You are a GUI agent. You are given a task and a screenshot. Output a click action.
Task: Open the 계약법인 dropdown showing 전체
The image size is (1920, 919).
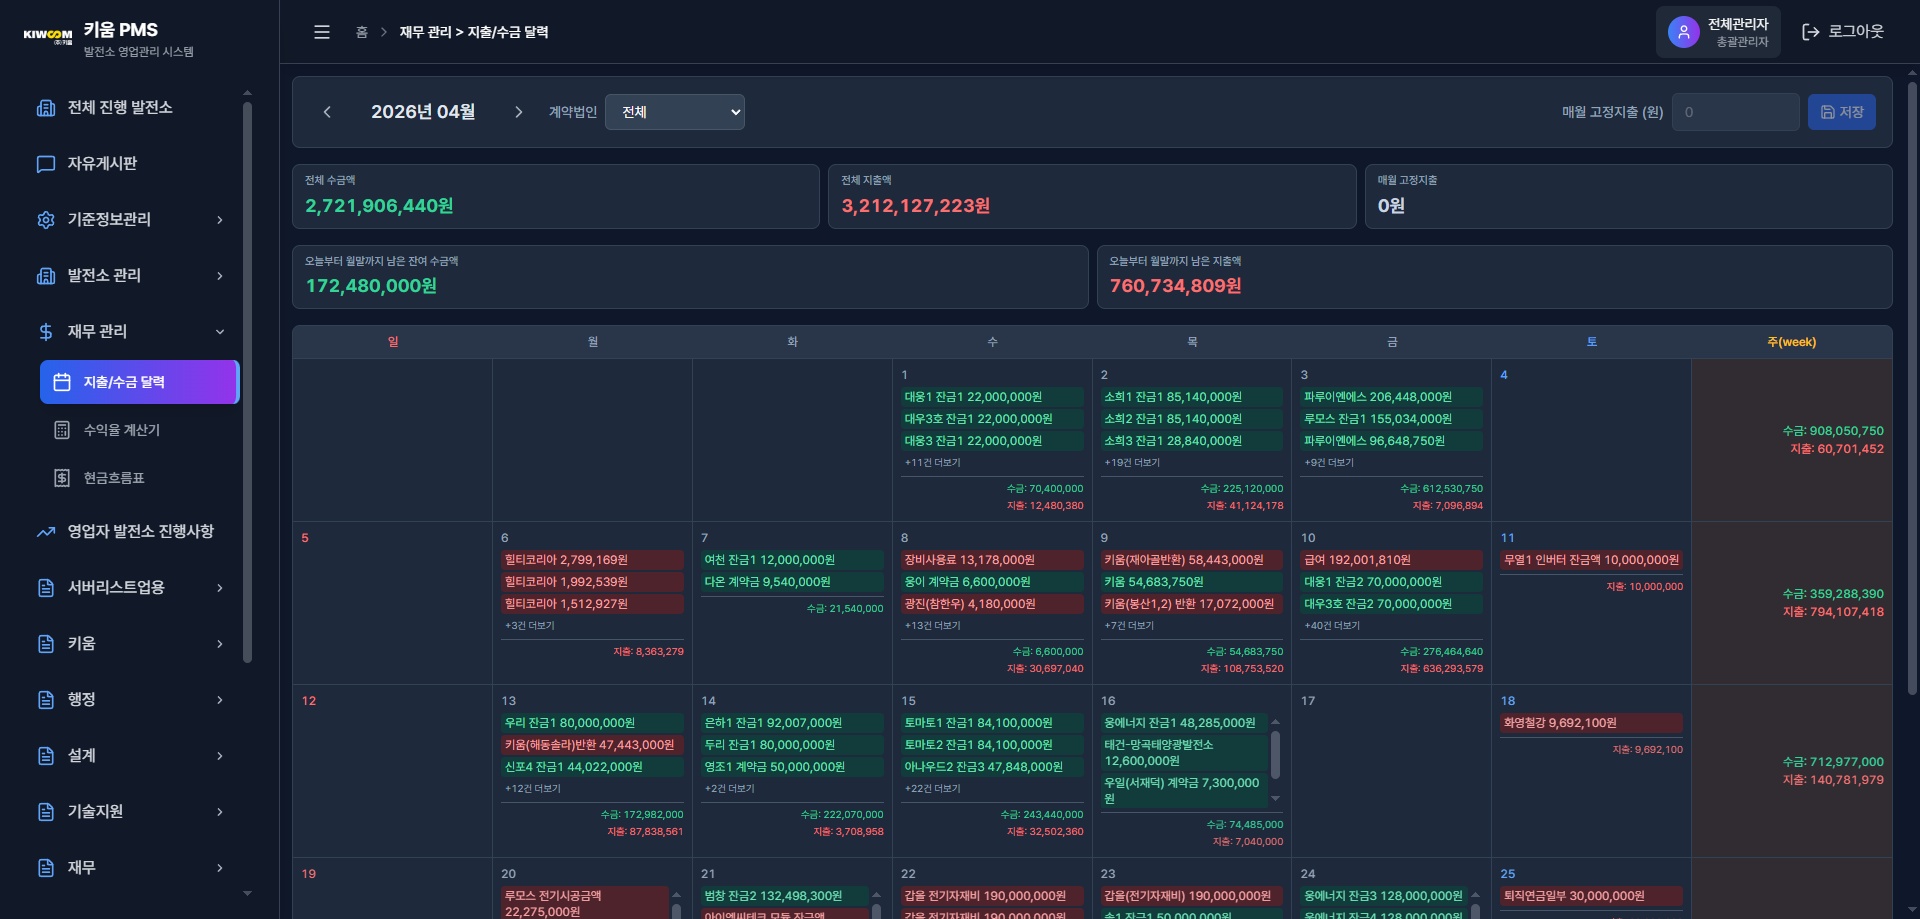(x=675, y=112)
